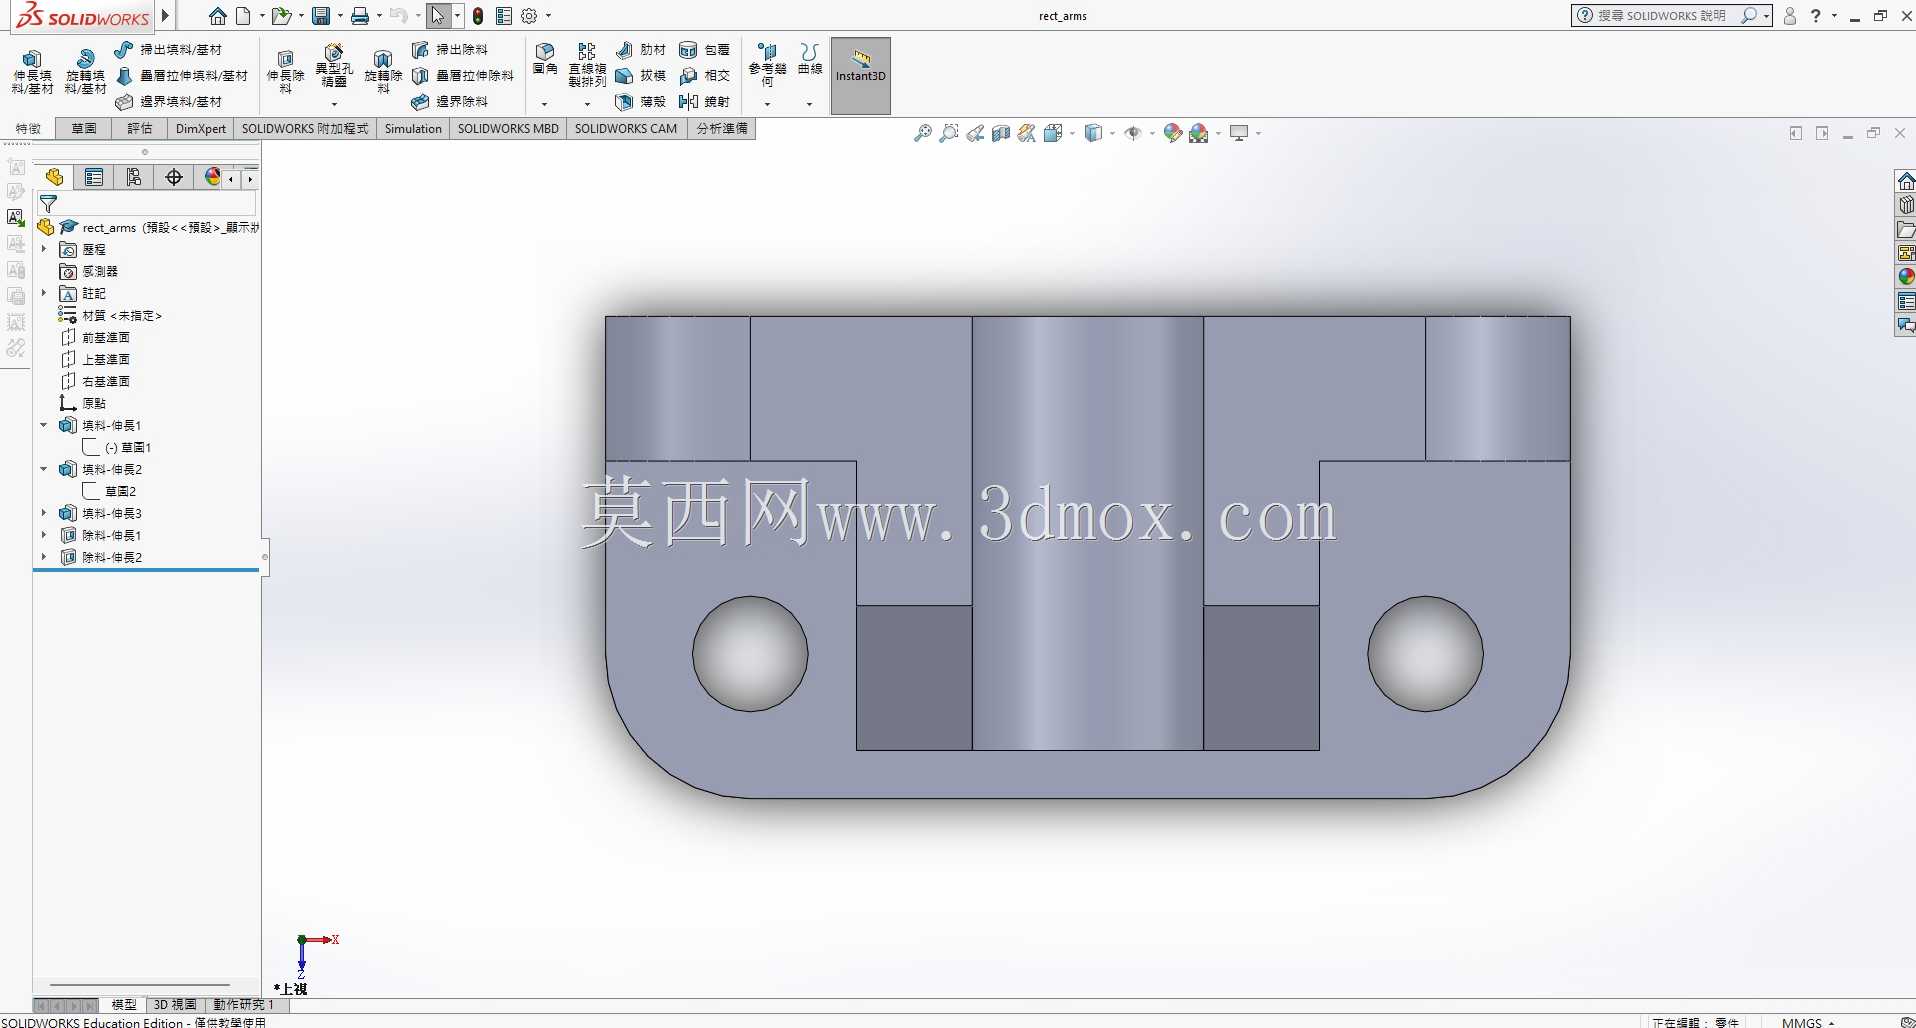
Task: Click the Home welcome icon in top toolbar
Action: click(x=217, y=16)
